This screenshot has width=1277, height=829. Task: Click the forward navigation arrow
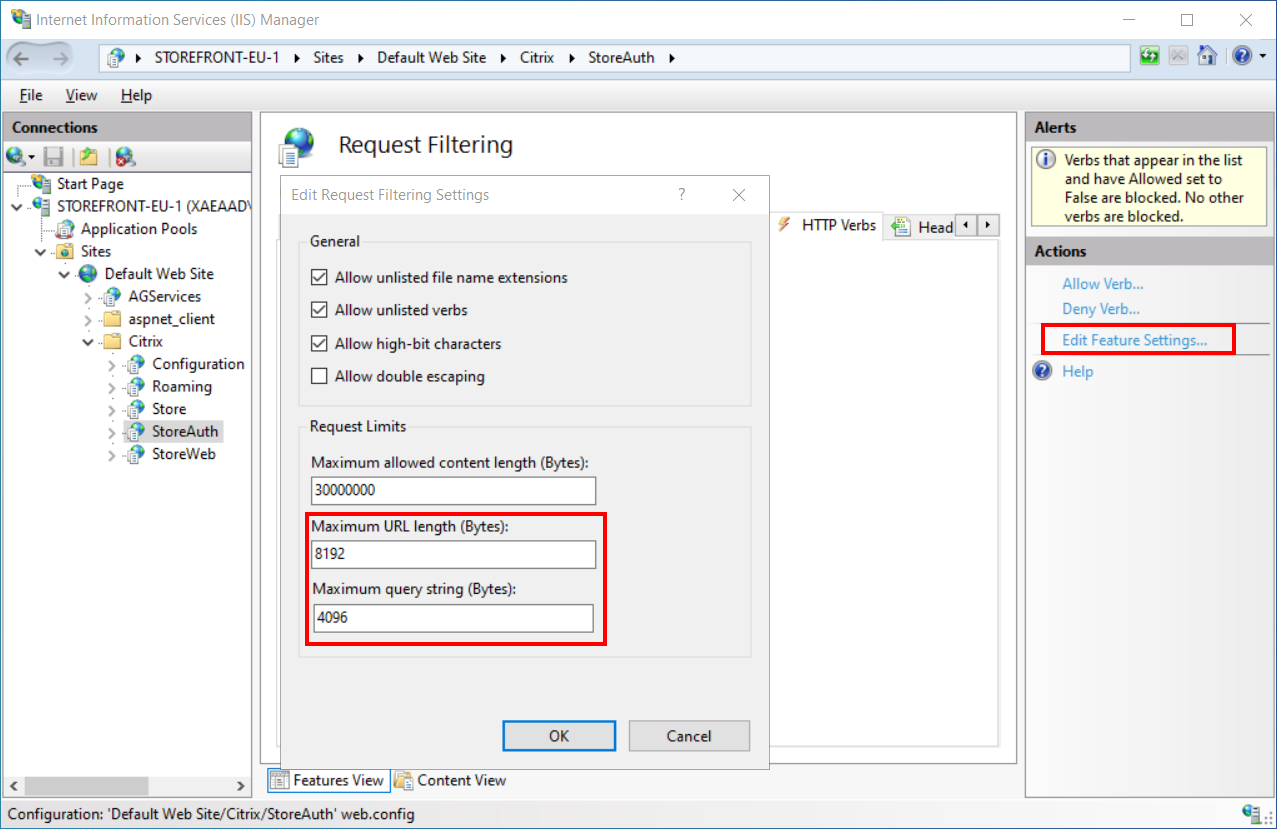tap(60, 58)
